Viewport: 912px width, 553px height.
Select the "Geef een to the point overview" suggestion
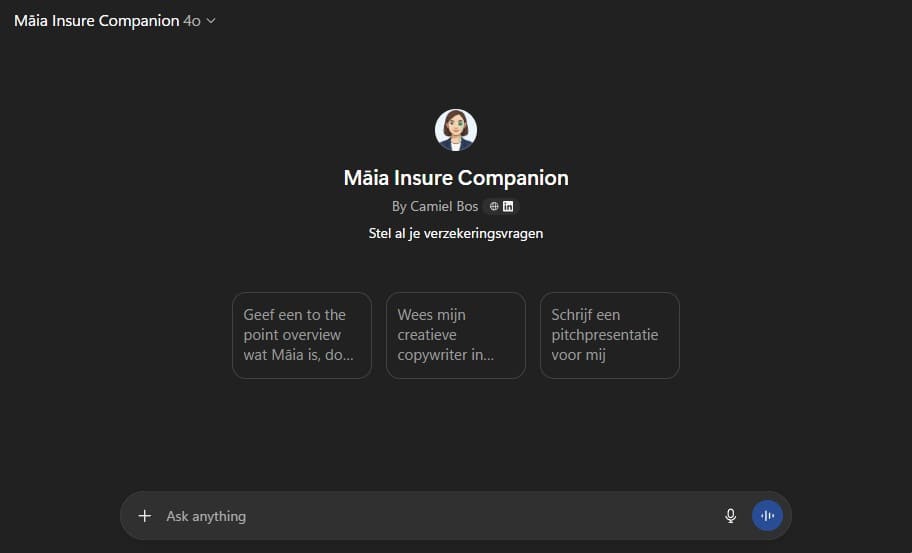[x=301, y=335]
